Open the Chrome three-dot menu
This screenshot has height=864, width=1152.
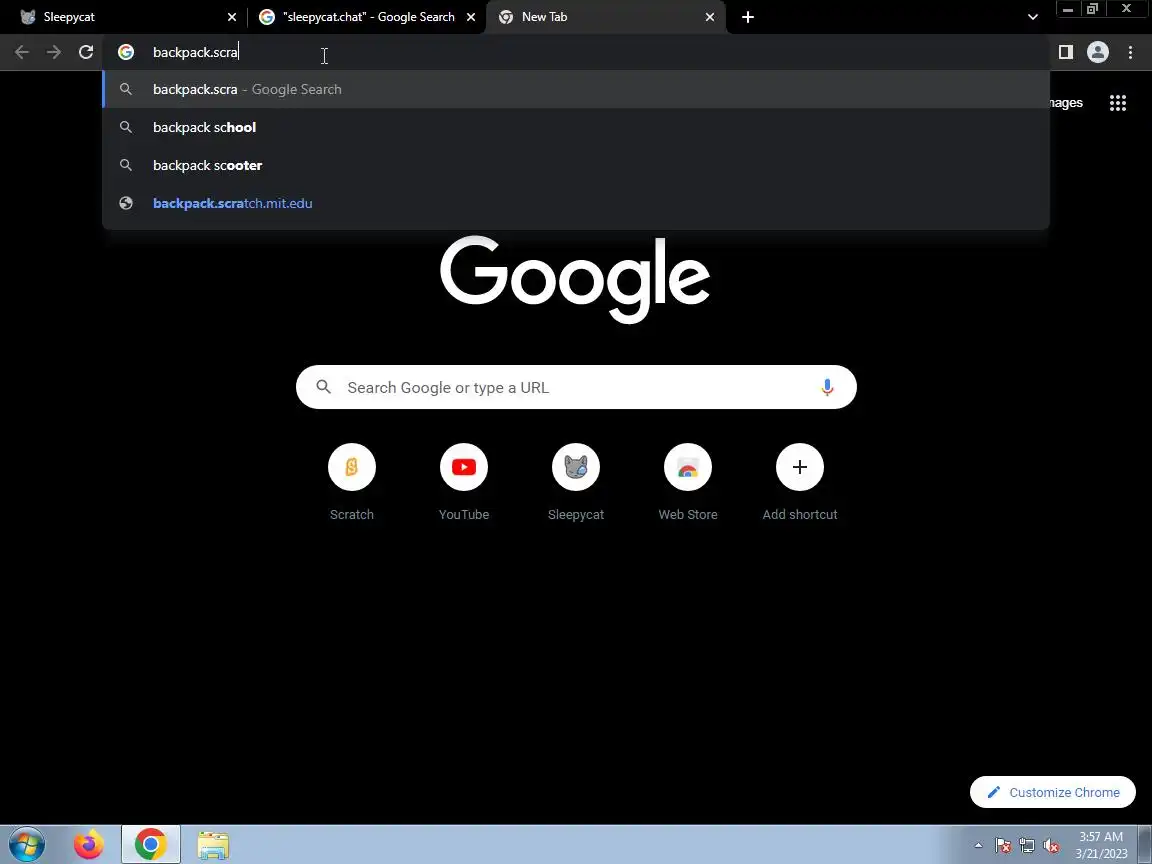point(1130,51)
